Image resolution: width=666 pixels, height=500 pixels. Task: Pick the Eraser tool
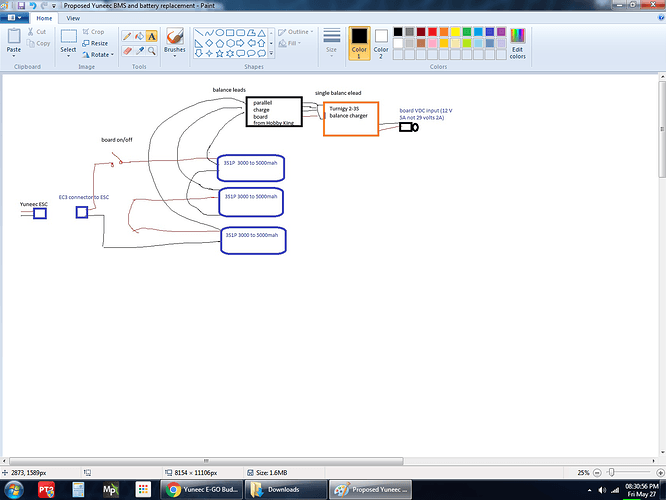click(127, 50)
